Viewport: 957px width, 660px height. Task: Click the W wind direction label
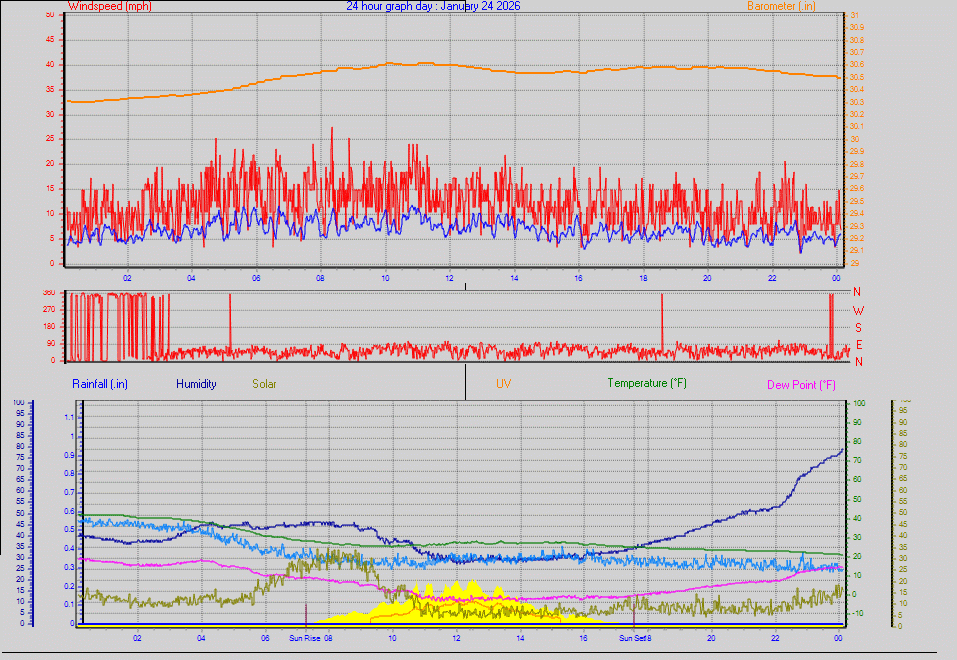coord(857,311)
